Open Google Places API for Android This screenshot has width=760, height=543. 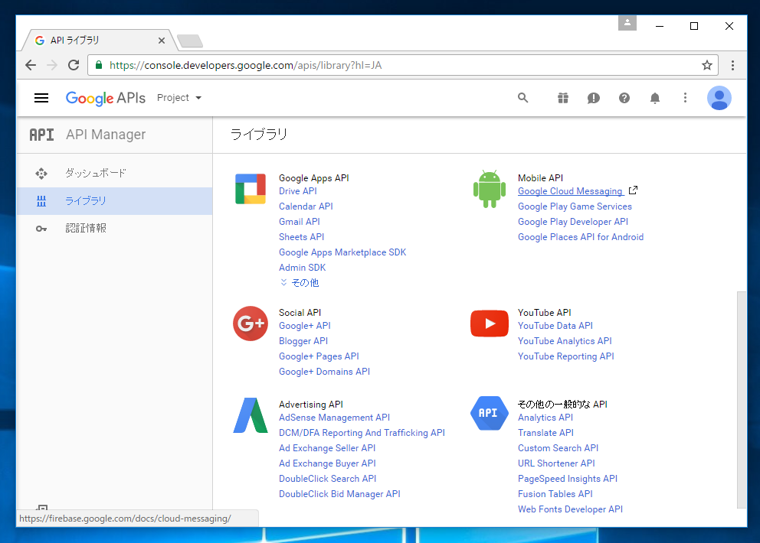pyautogui.click(x=581, y=237)
